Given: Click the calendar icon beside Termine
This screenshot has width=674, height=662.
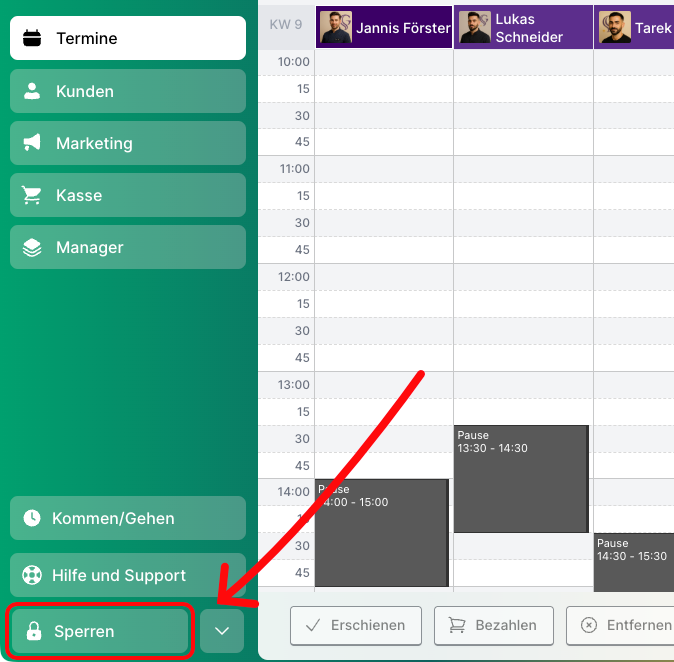Looking at the screenshot, I should coord(32,39).
